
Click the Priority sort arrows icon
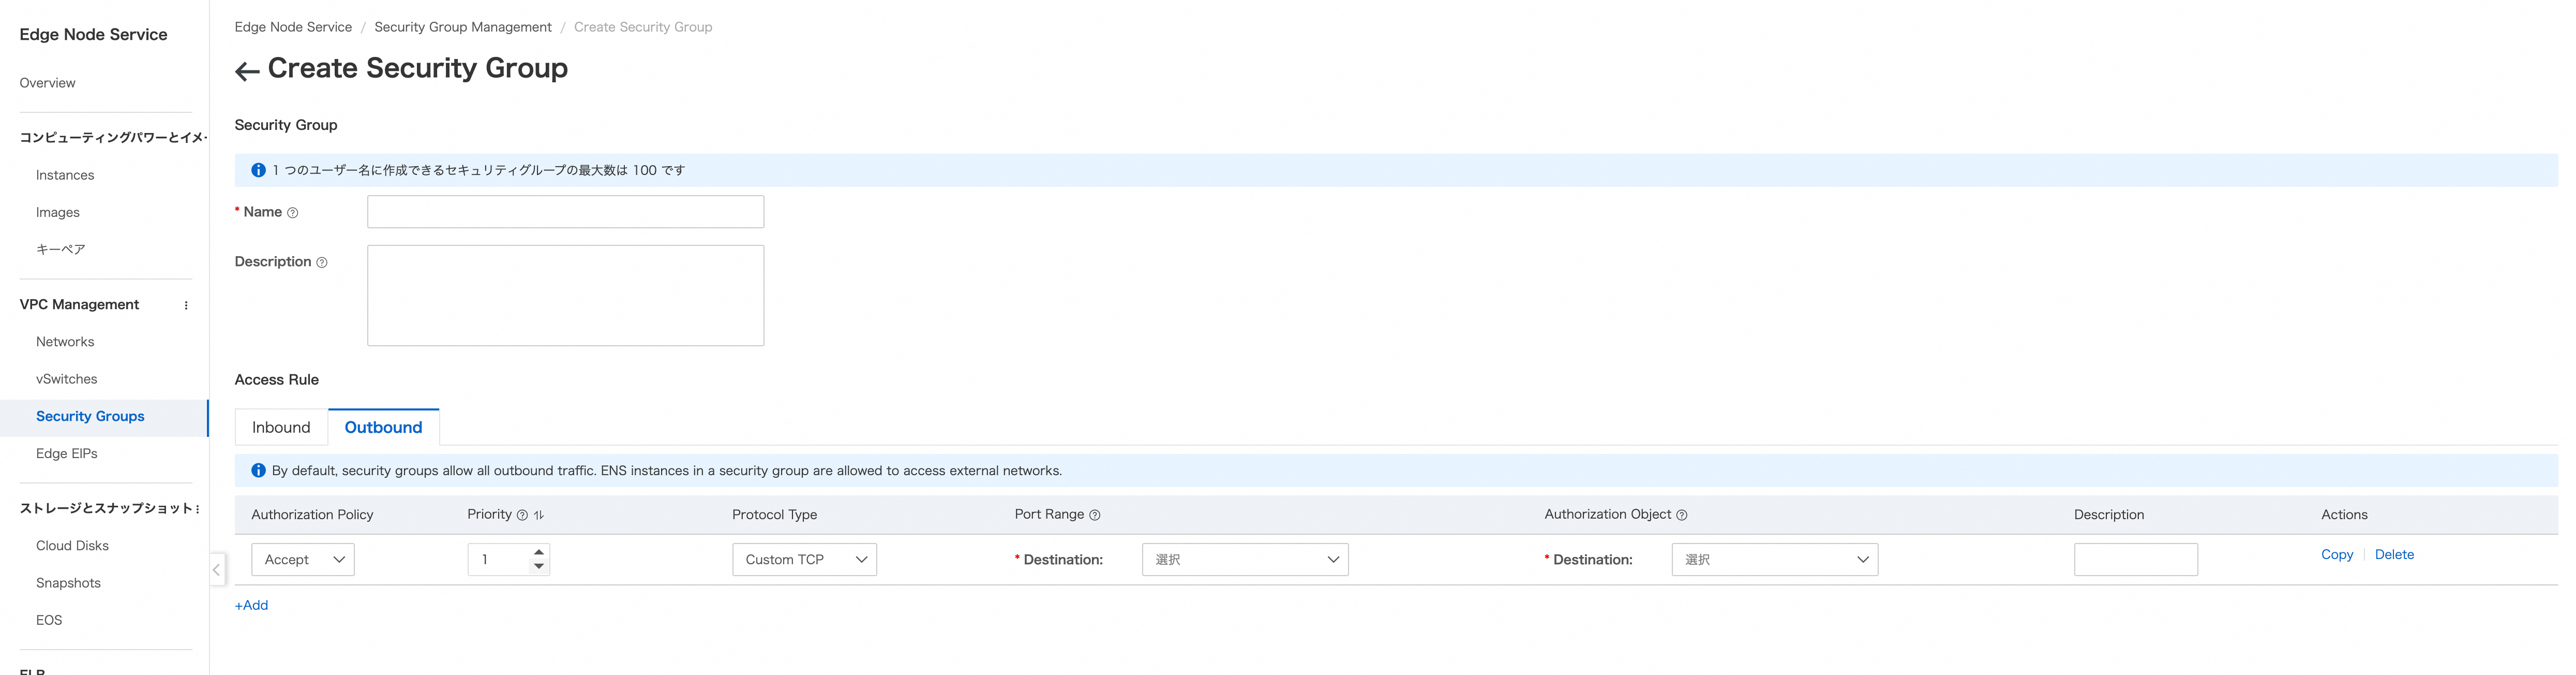539,515
